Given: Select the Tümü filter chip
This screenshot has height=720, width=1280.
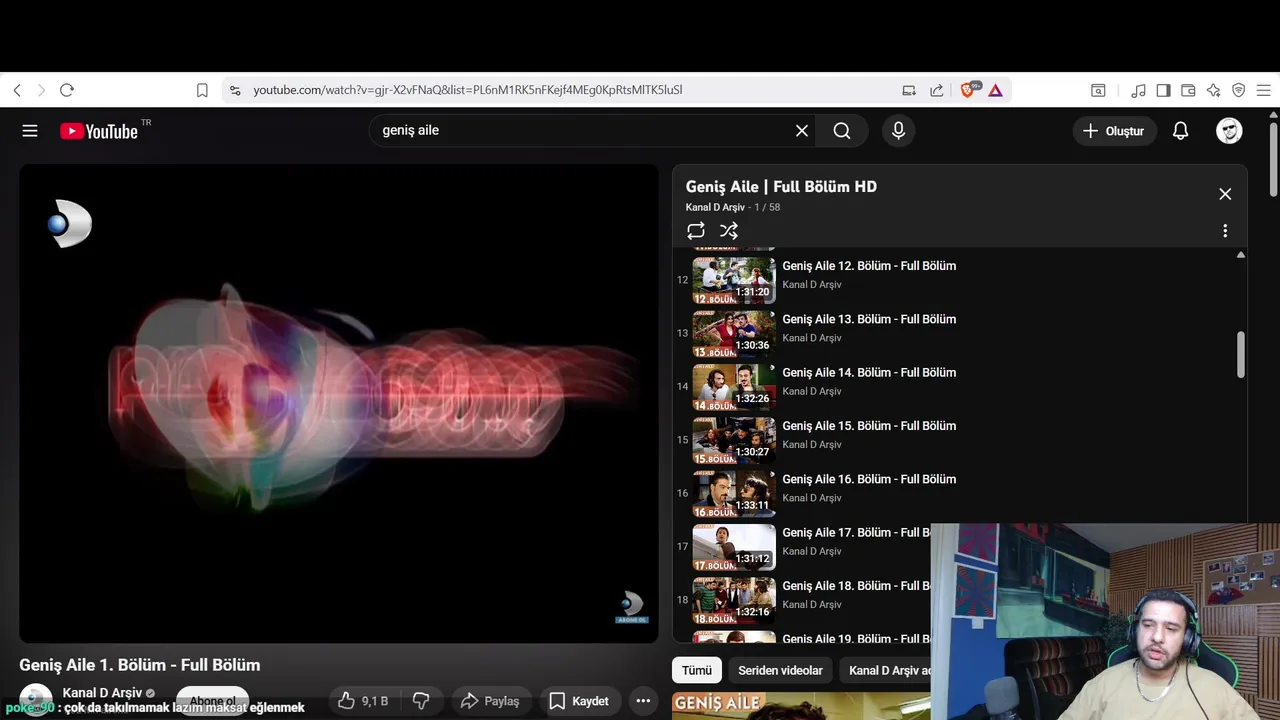Looking at the screenshot, I should (697, 670).
